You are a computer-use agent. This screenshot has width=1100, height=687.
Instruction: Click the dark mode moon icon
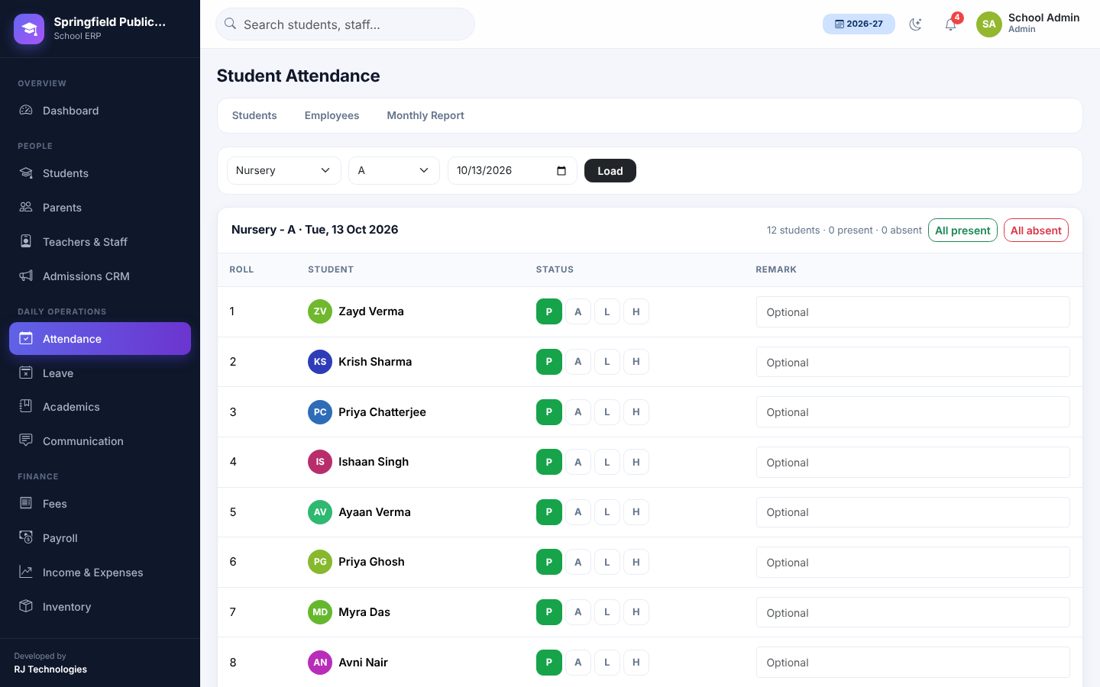point(915,25)
